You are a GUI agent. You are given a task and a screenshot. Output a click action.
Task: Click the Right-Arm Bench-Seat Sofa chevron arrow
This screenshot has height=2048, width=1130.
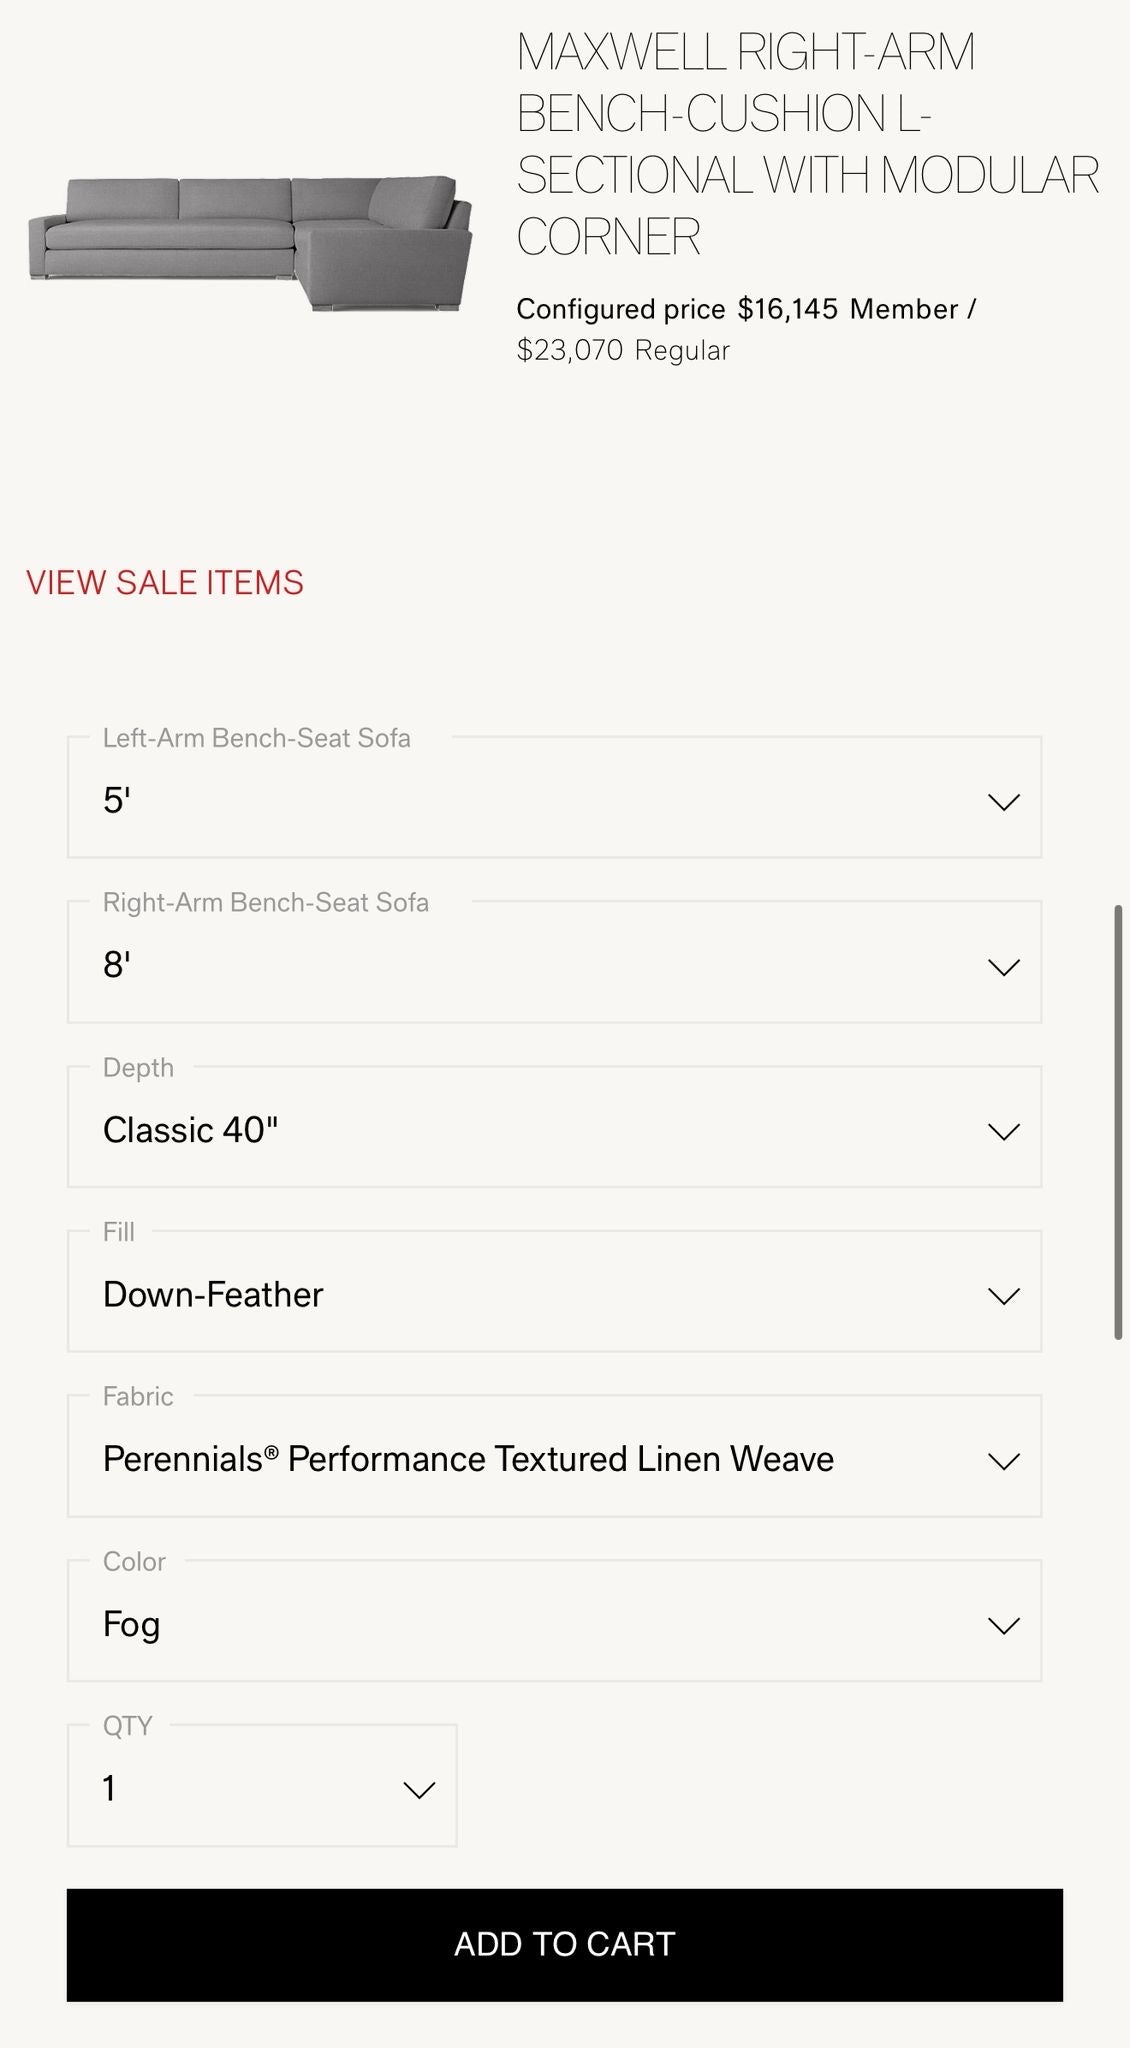[x=1003, y=967]
